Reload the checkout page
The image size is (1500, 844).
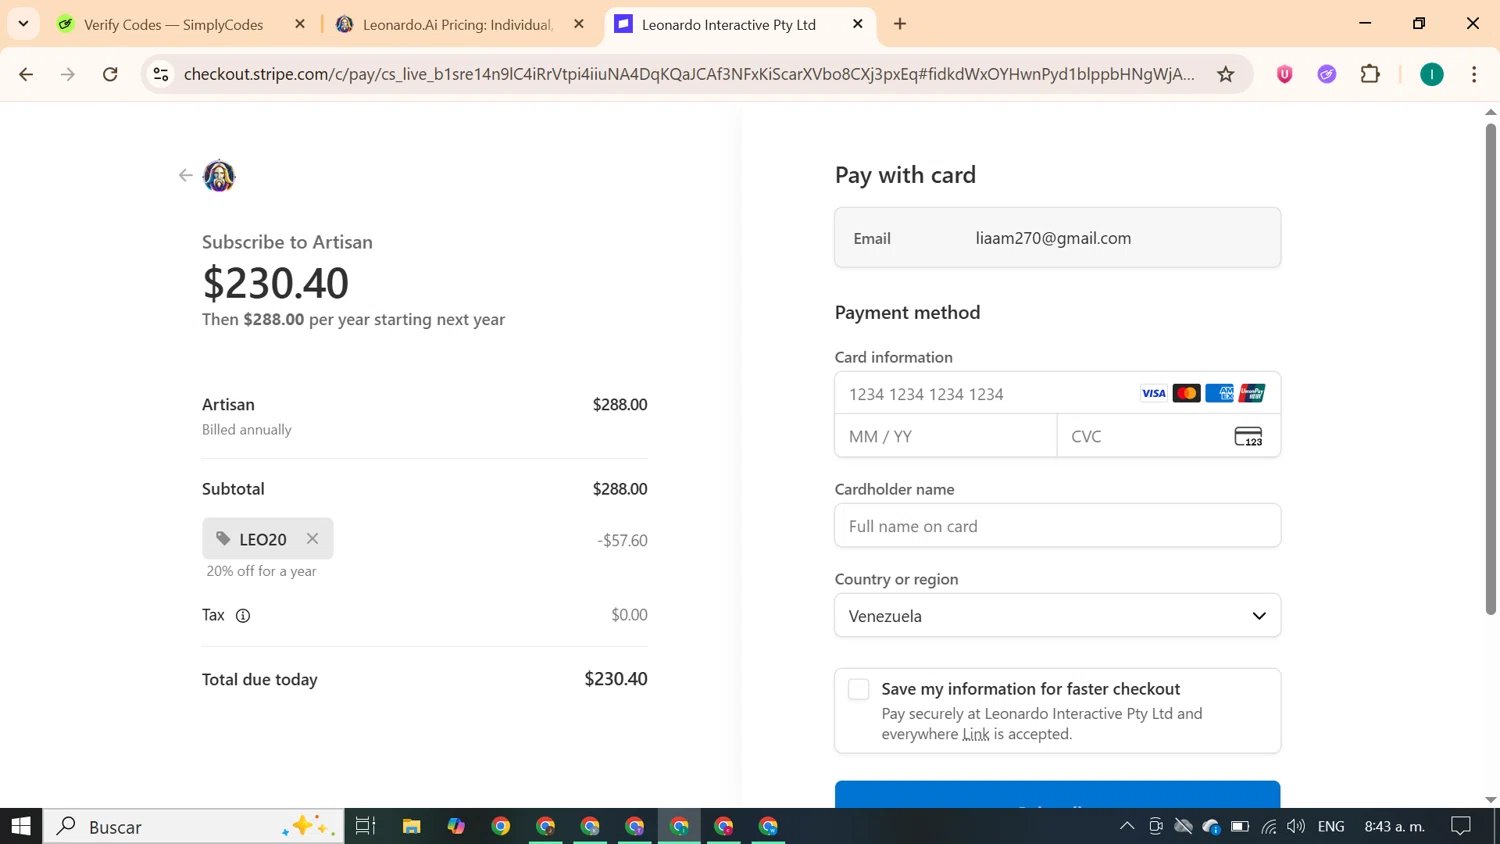(x=110, y=74)
